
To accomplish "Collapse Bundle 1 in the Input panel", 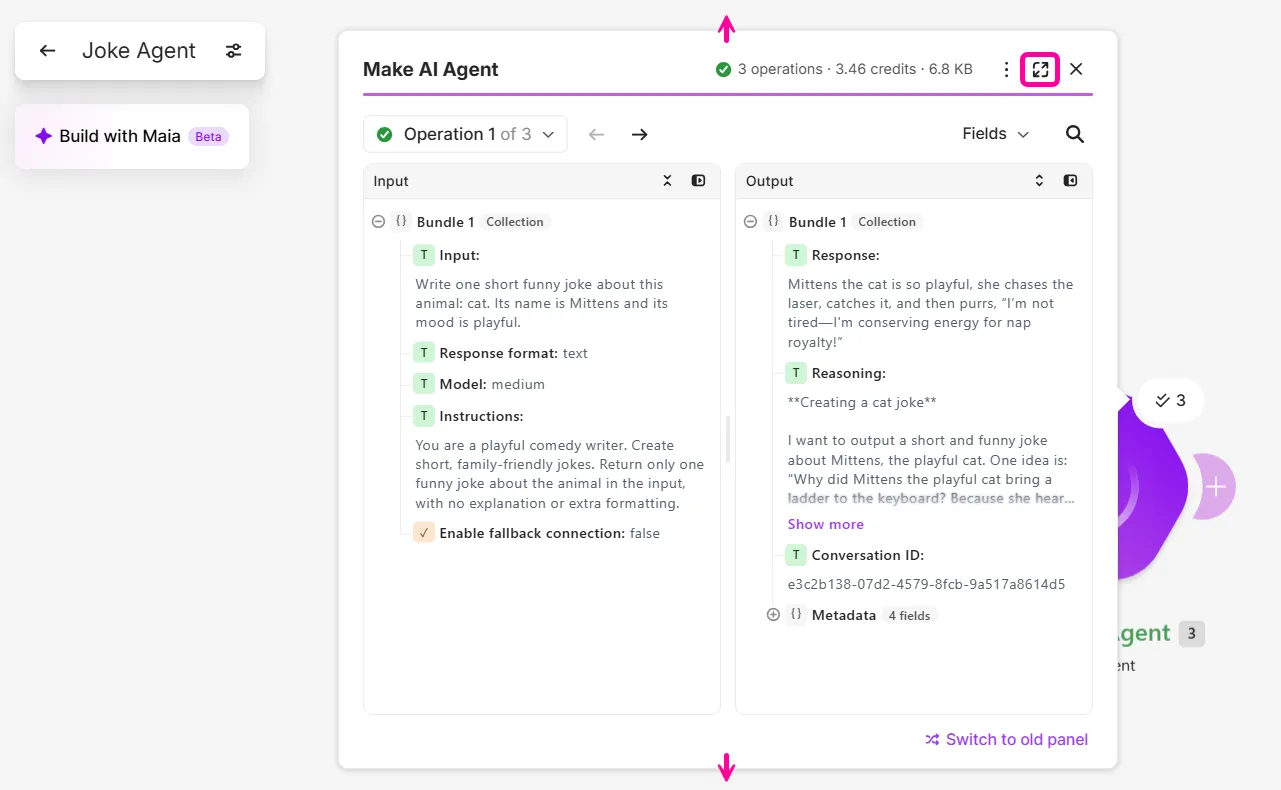I will [378, 222].
